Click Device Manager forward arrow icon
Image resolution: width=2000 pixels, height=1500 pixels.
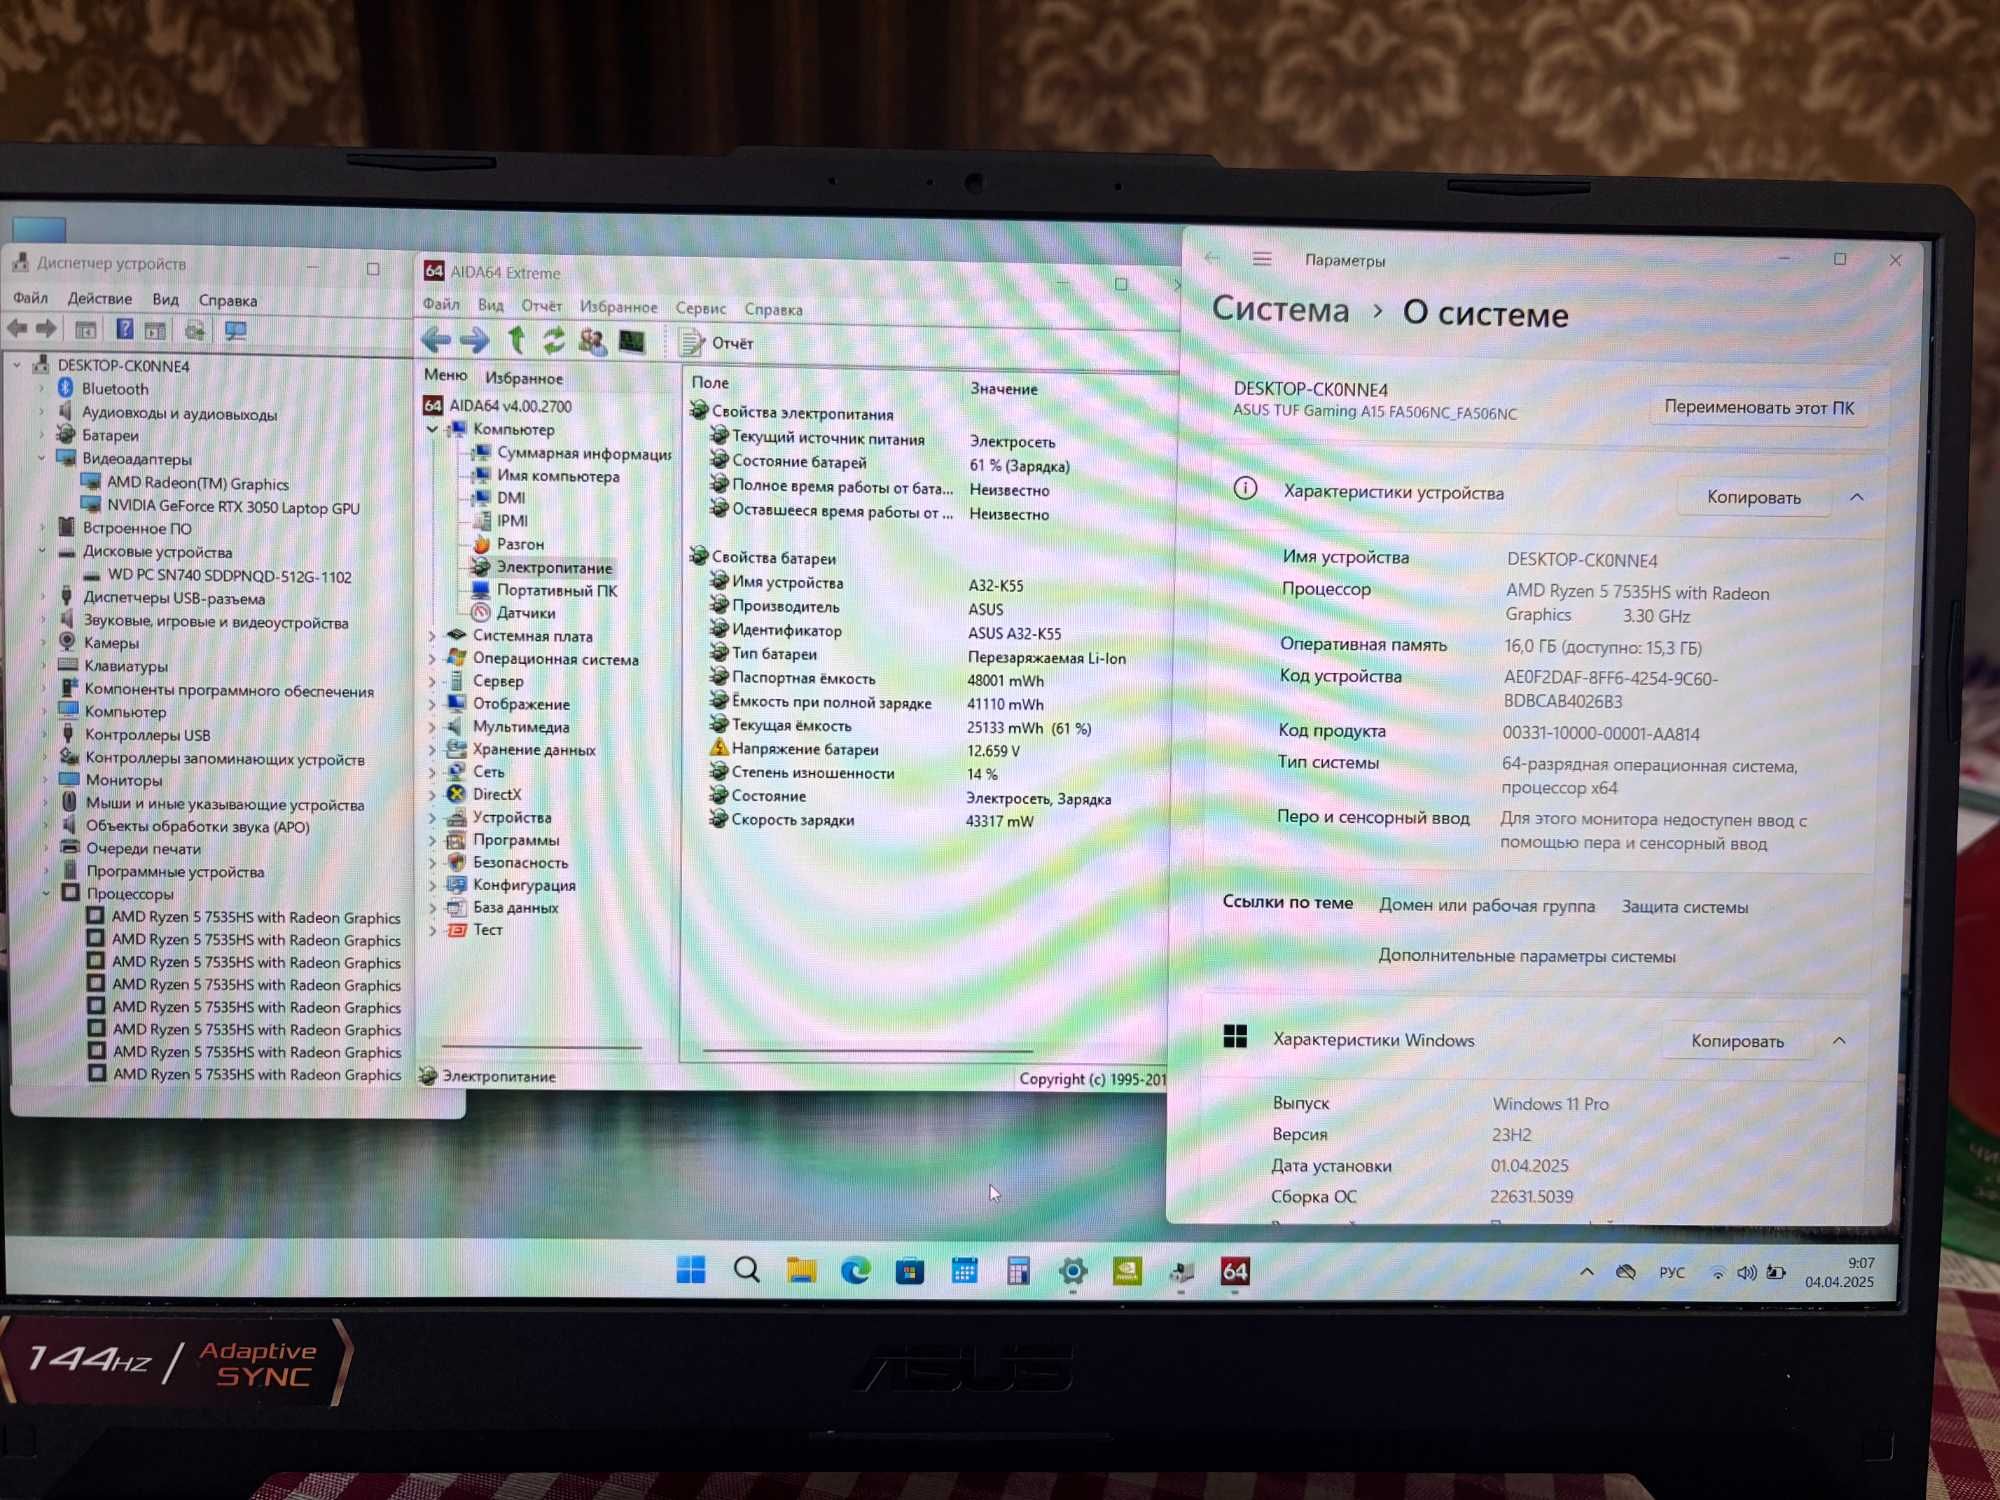(x=46, y=328)
